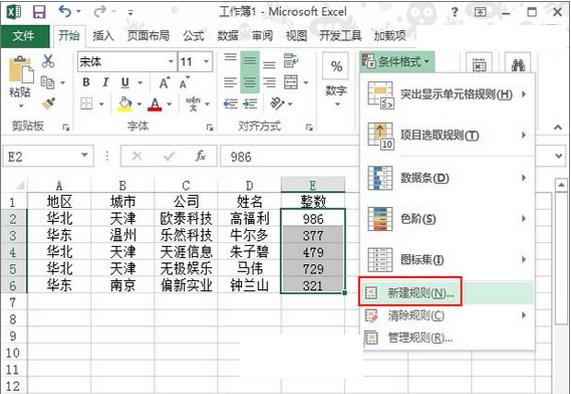Click the align left icon

point(230,83)
